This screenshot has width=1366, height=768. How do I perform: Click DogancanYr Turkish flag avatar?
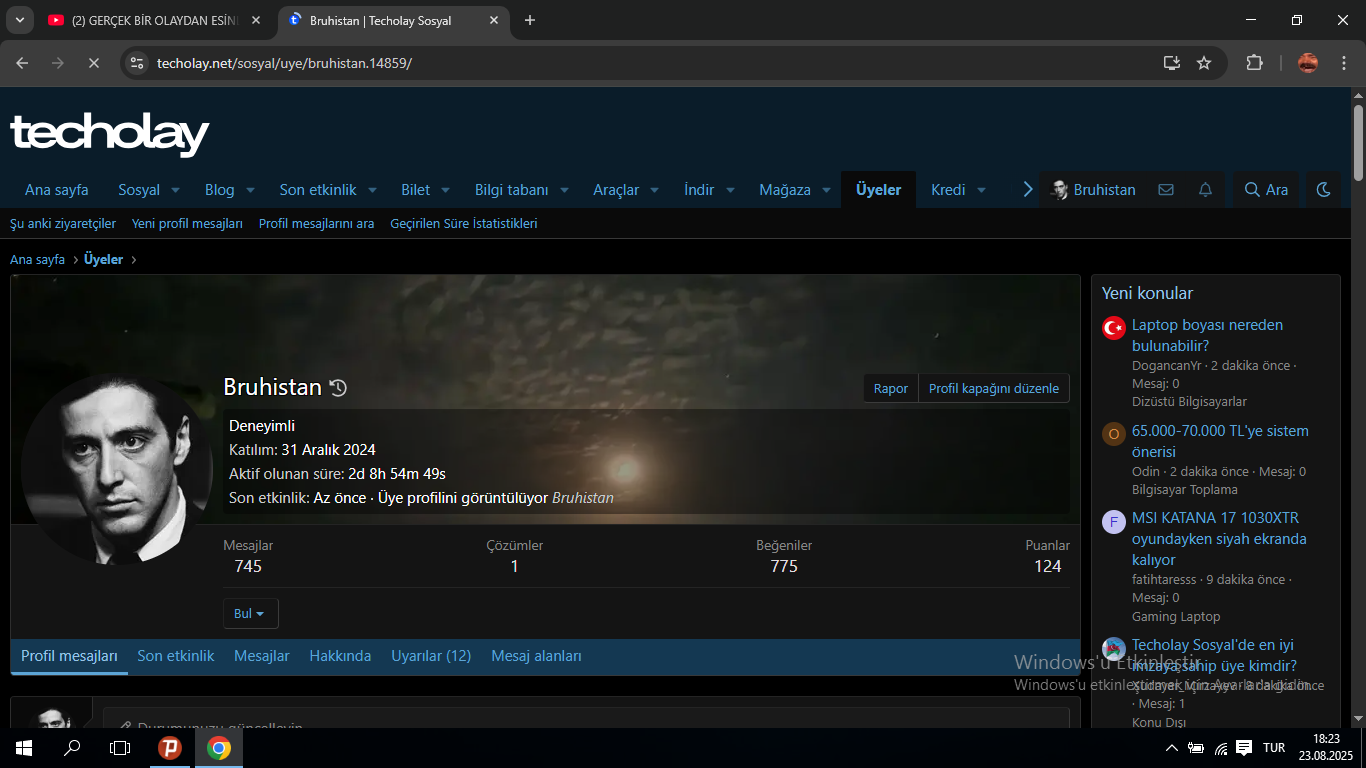[1114, 328]
